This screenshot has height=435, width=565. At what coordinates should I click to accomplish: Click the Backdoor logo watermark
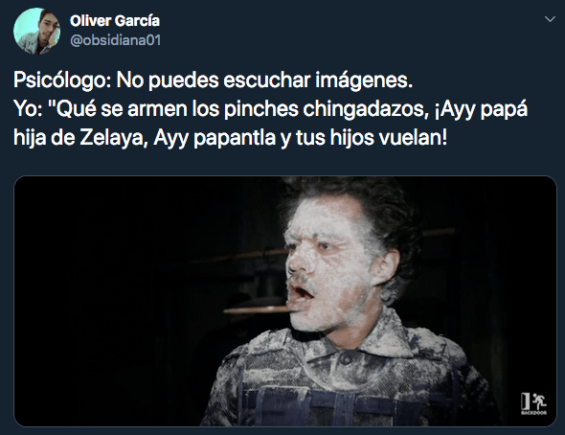coord(534,404)
